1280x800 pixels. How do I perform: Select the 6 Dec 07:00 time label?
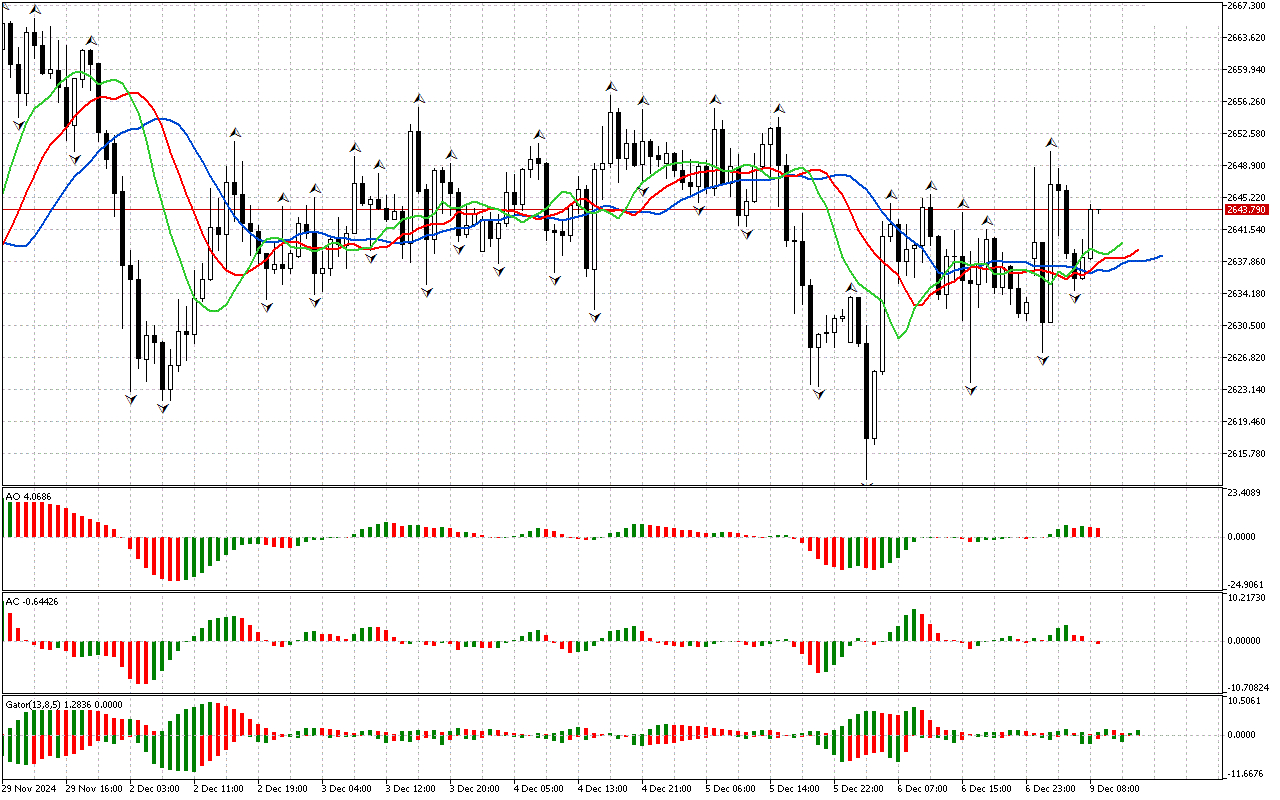pos(924,788)
